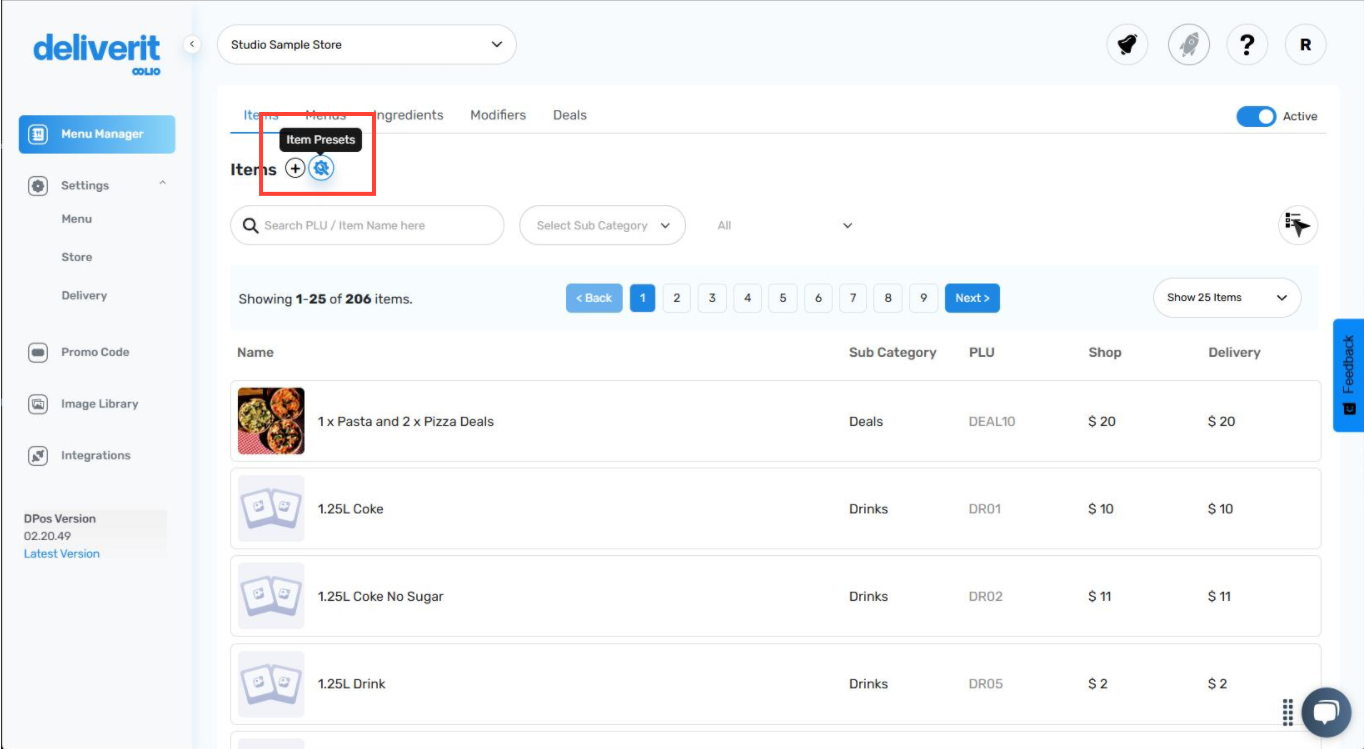Open the Show 25 Items dropdown
Viewport: 1364px width, 749px height.
pyautogui.click(x=1226, y=297)
